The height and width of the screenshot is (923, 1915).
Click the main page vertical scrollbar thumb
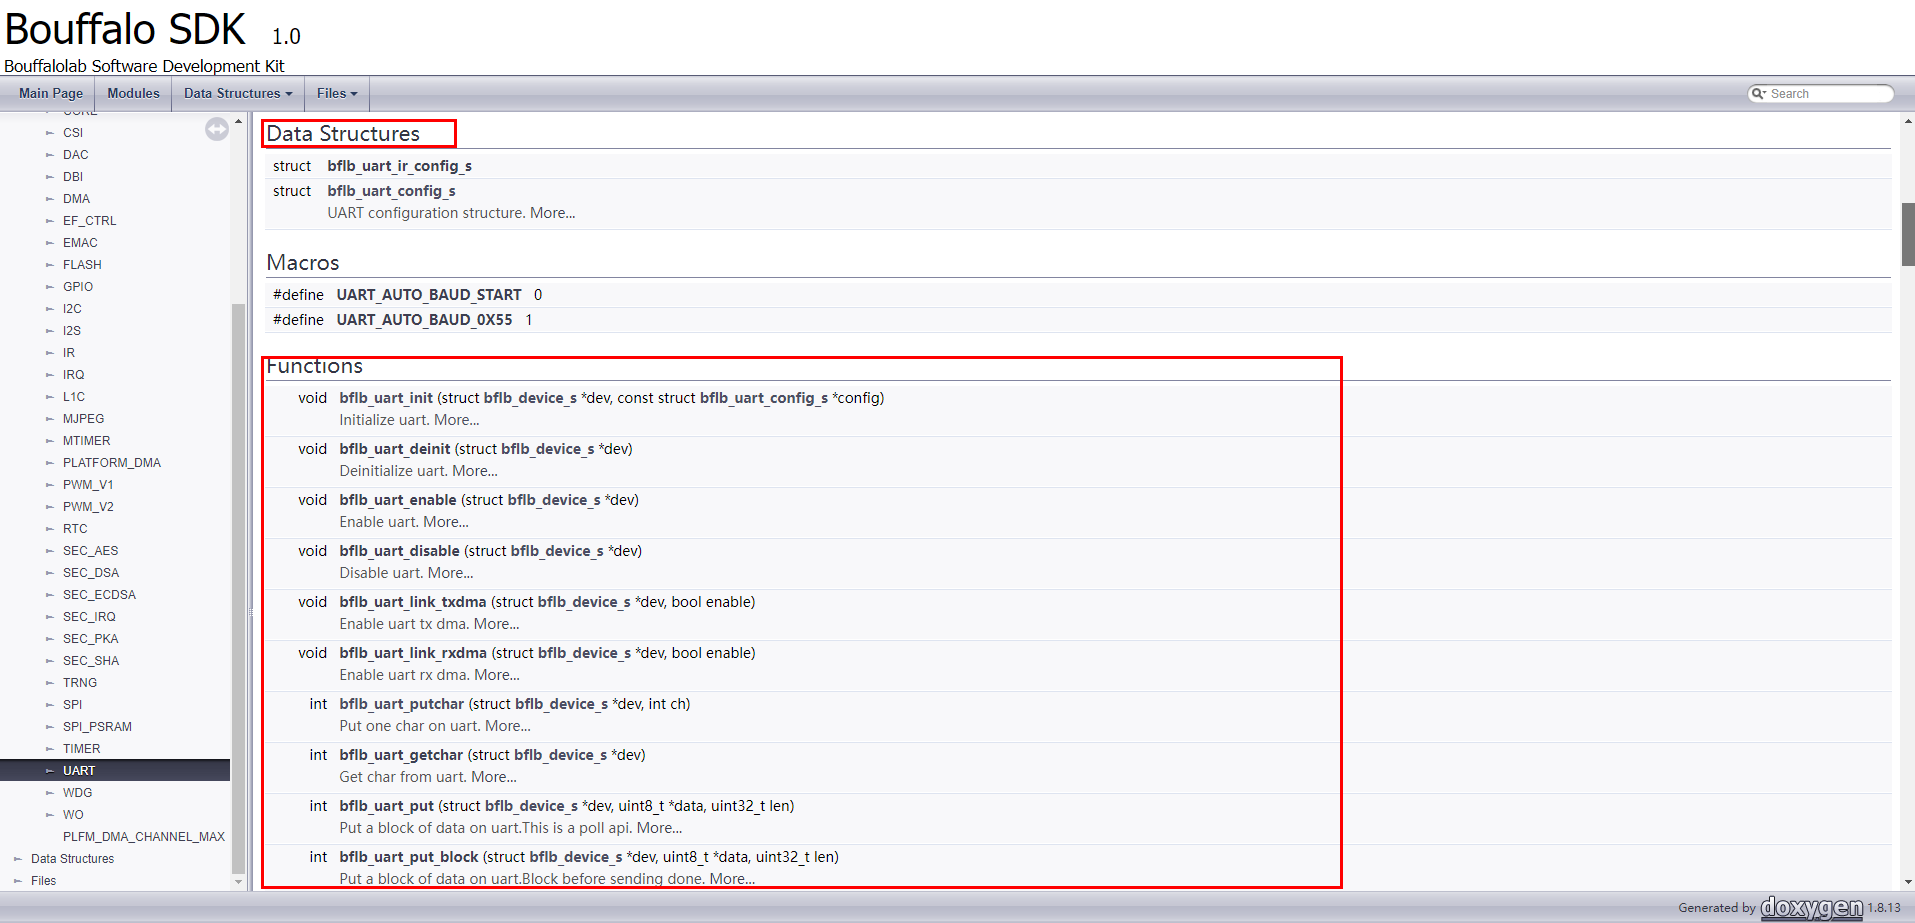point(1908,234)
